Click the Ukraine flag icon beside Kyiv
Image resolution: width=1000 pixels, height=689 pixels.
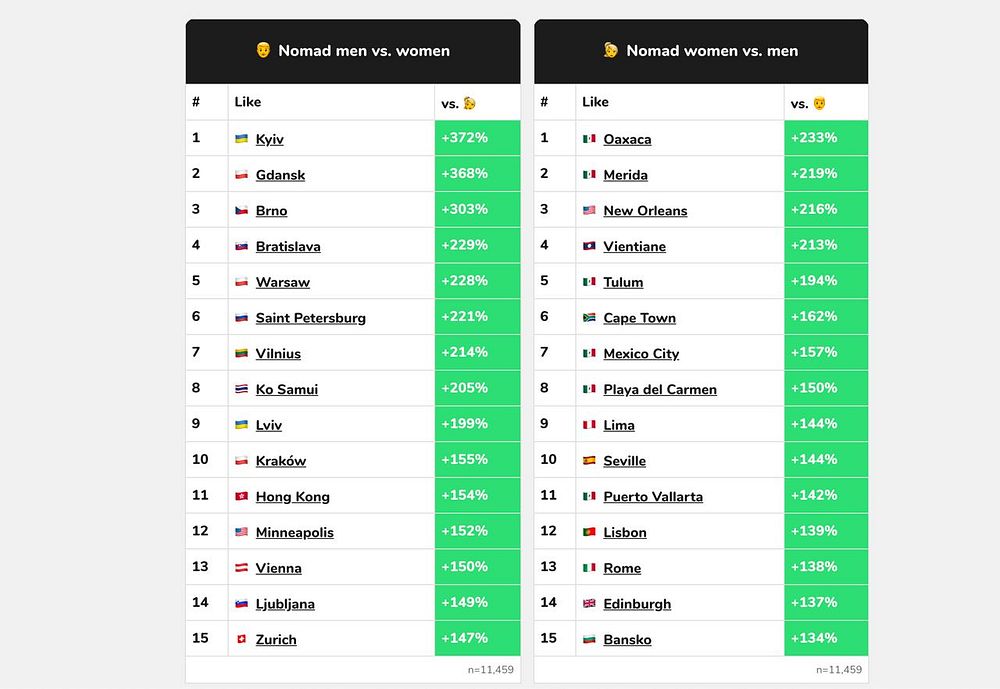241,138
